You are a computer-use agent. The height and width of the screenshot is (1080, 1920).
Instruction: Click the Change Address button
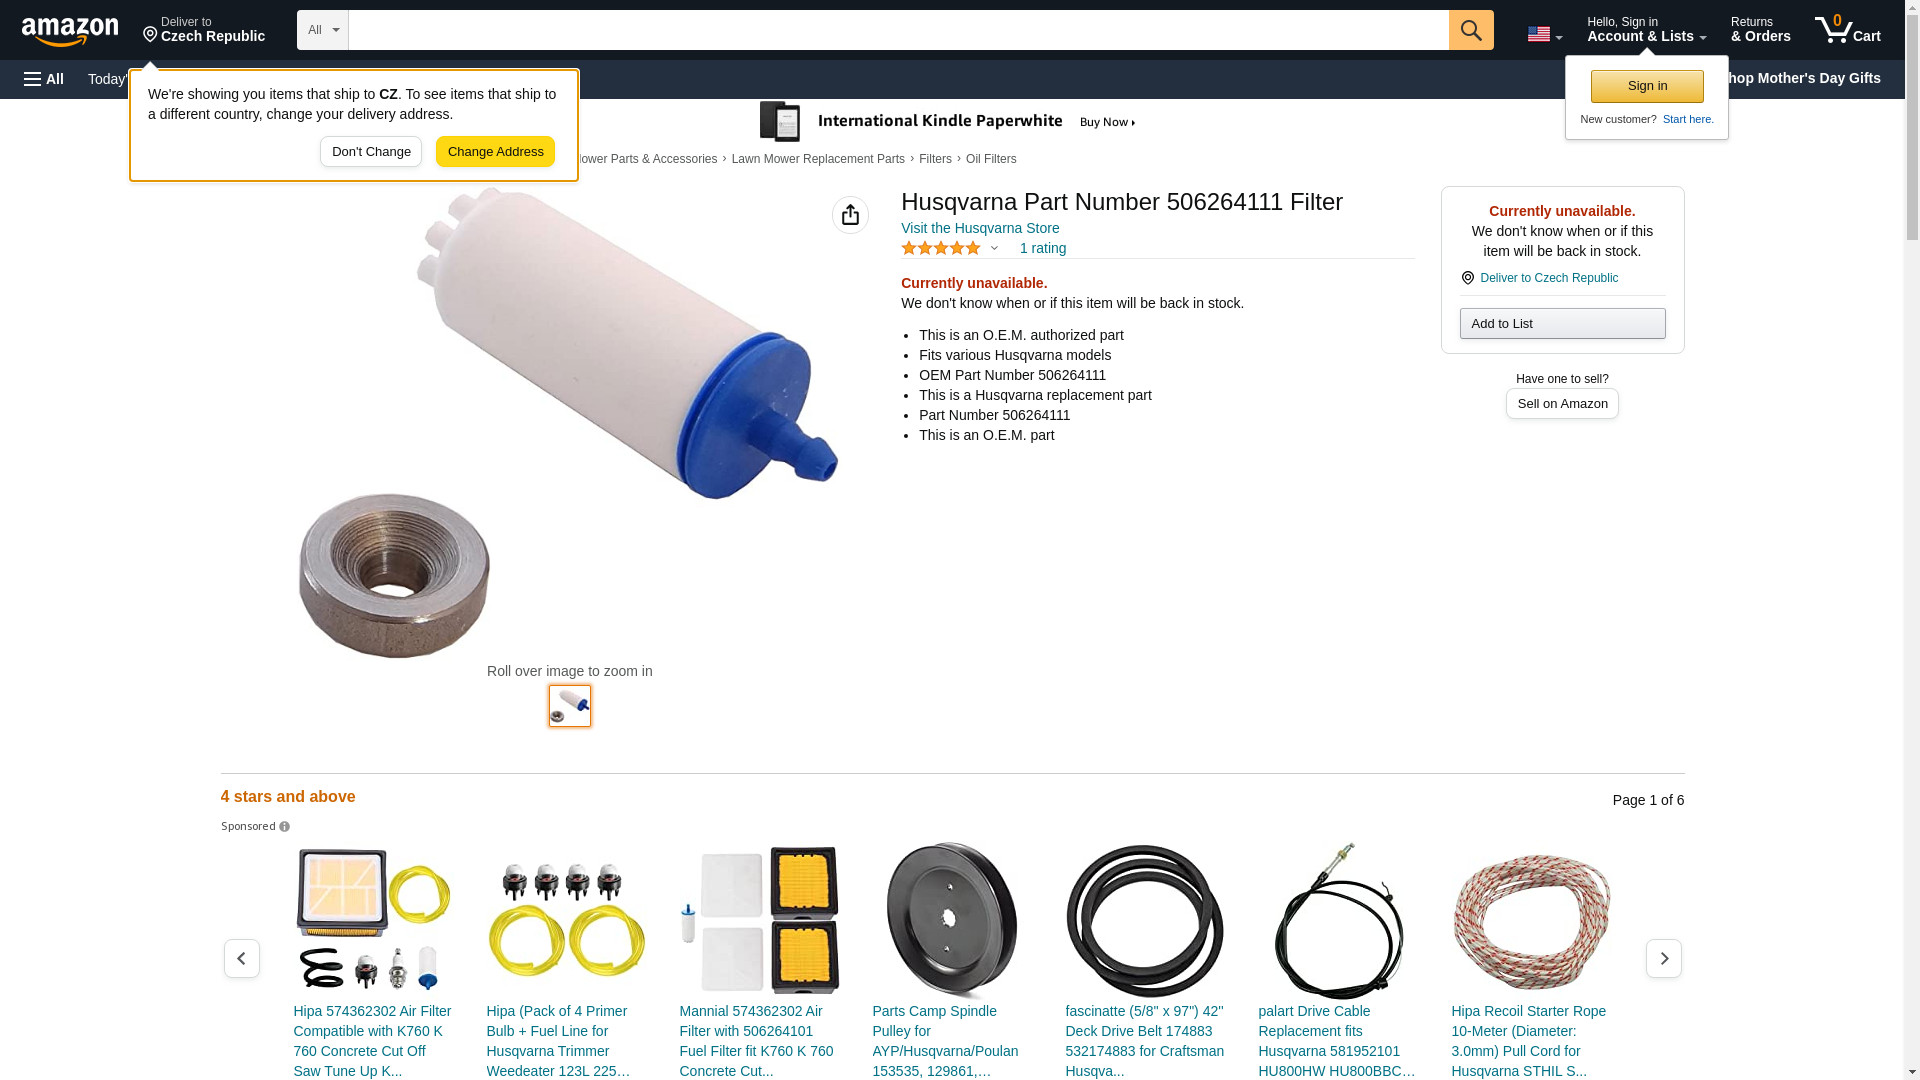[x=495, y=152]
